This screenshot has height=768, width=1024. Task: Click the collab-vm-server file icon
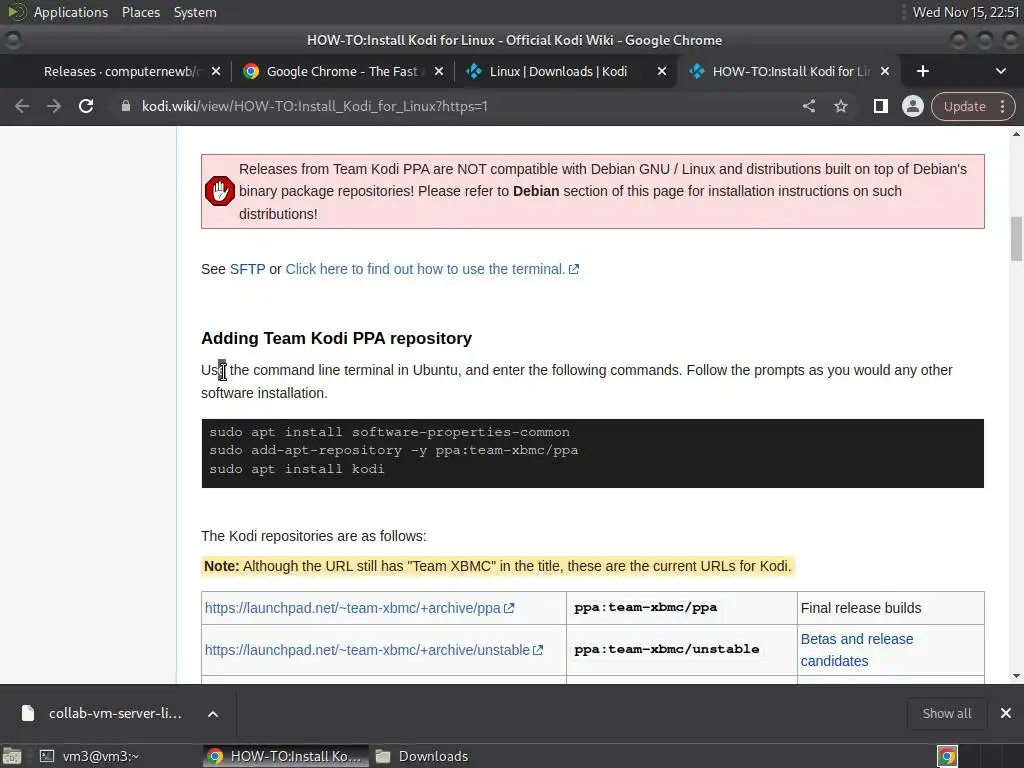click(27, 713)
